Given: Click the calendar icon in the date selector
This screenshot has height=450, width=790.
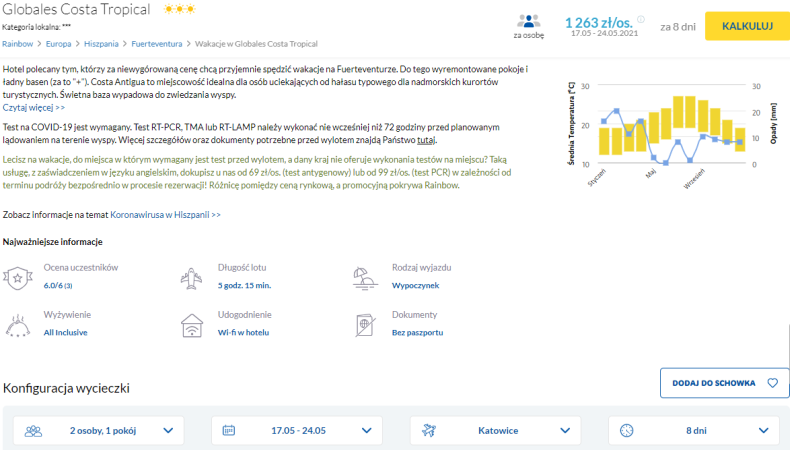Looking at the screenshot, I should (229, 430).
